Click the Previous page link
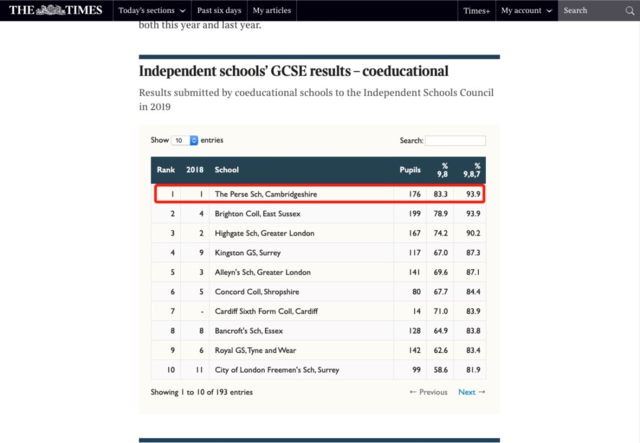The width and height of the screenshot is (640, 443). pos(429,392)
